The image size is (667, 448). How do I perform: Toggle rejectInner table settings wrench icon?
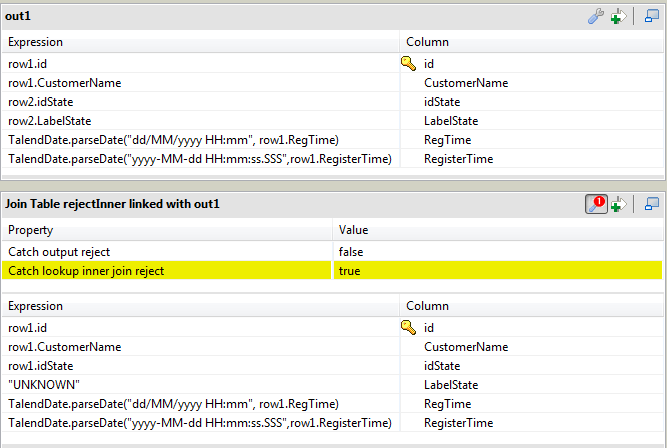click(595, 204)
